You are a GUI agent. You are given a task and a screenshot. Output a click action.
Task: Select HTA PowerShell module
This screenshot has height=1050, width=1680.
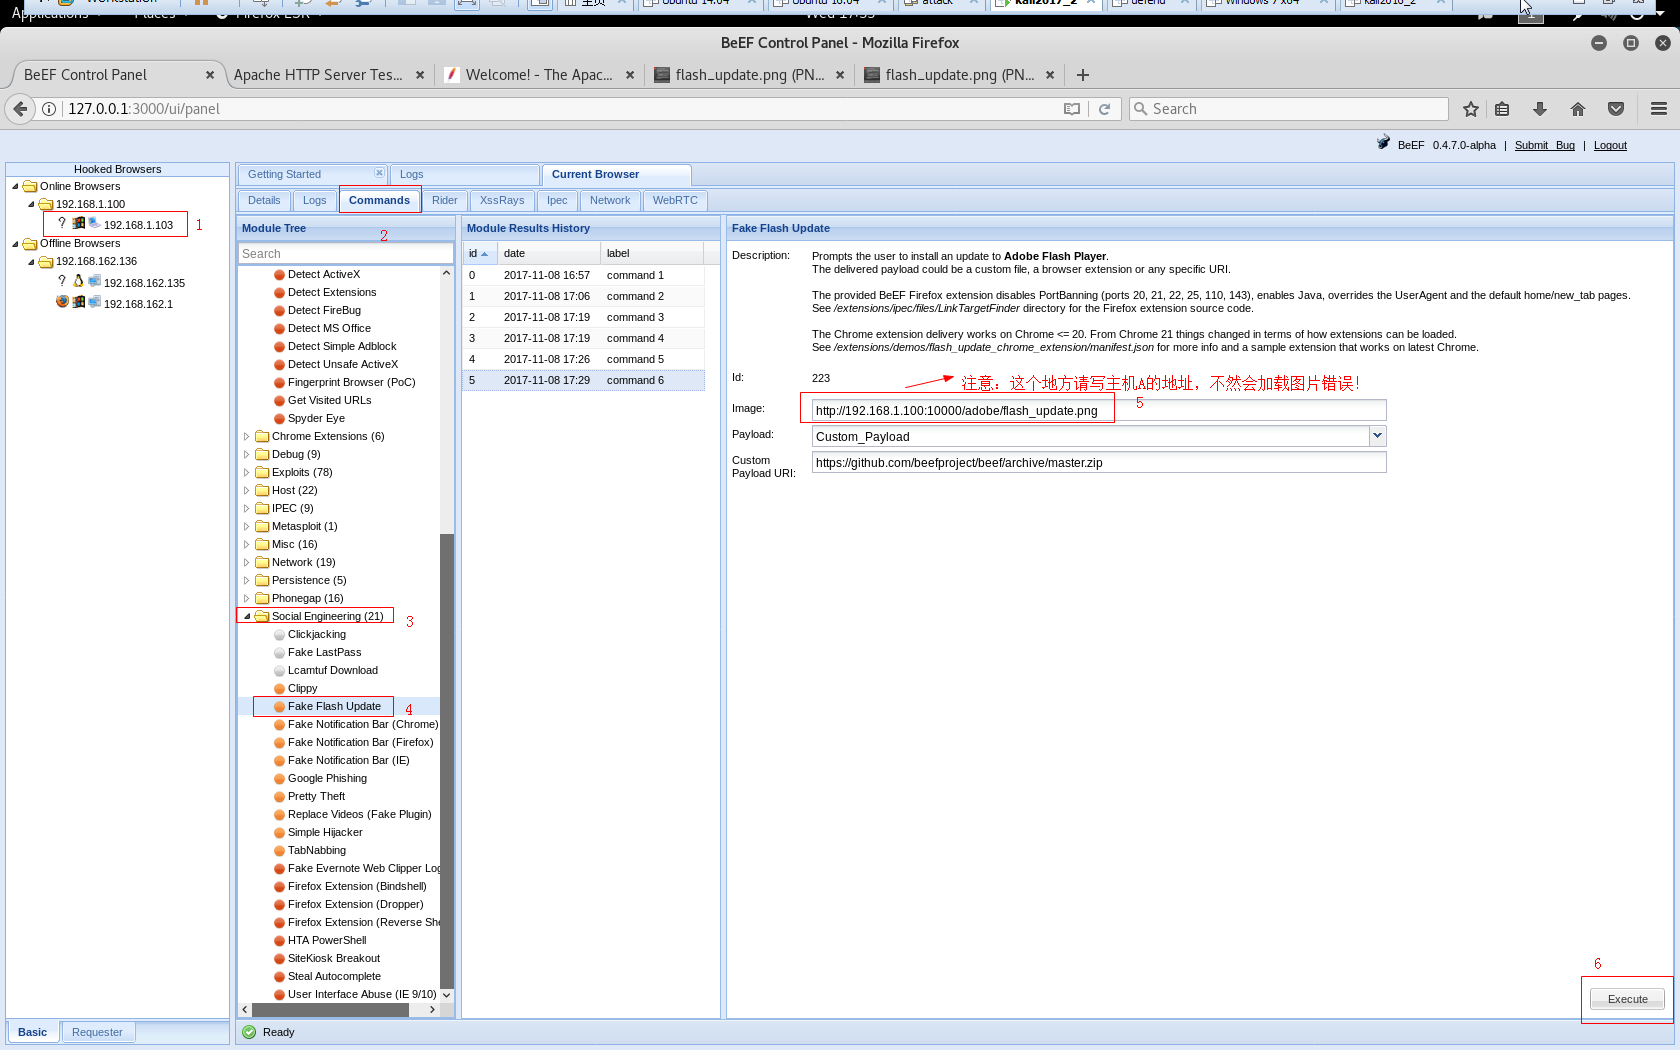point(327,940)
